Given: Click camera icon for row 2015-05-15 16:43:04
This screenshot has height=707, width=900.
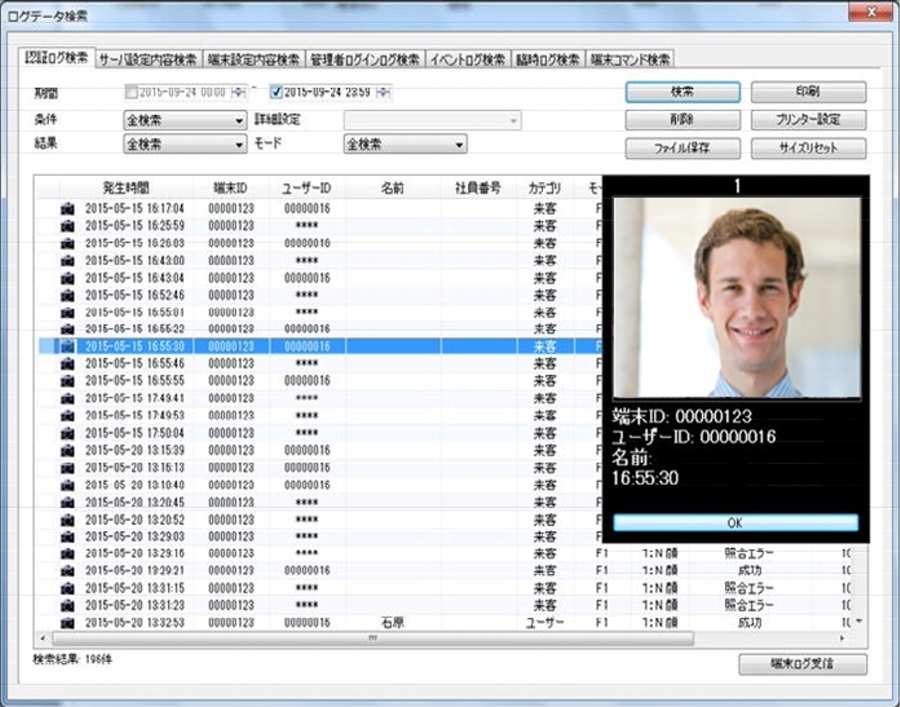Looking at the screenshot, I should click(67, 278).
